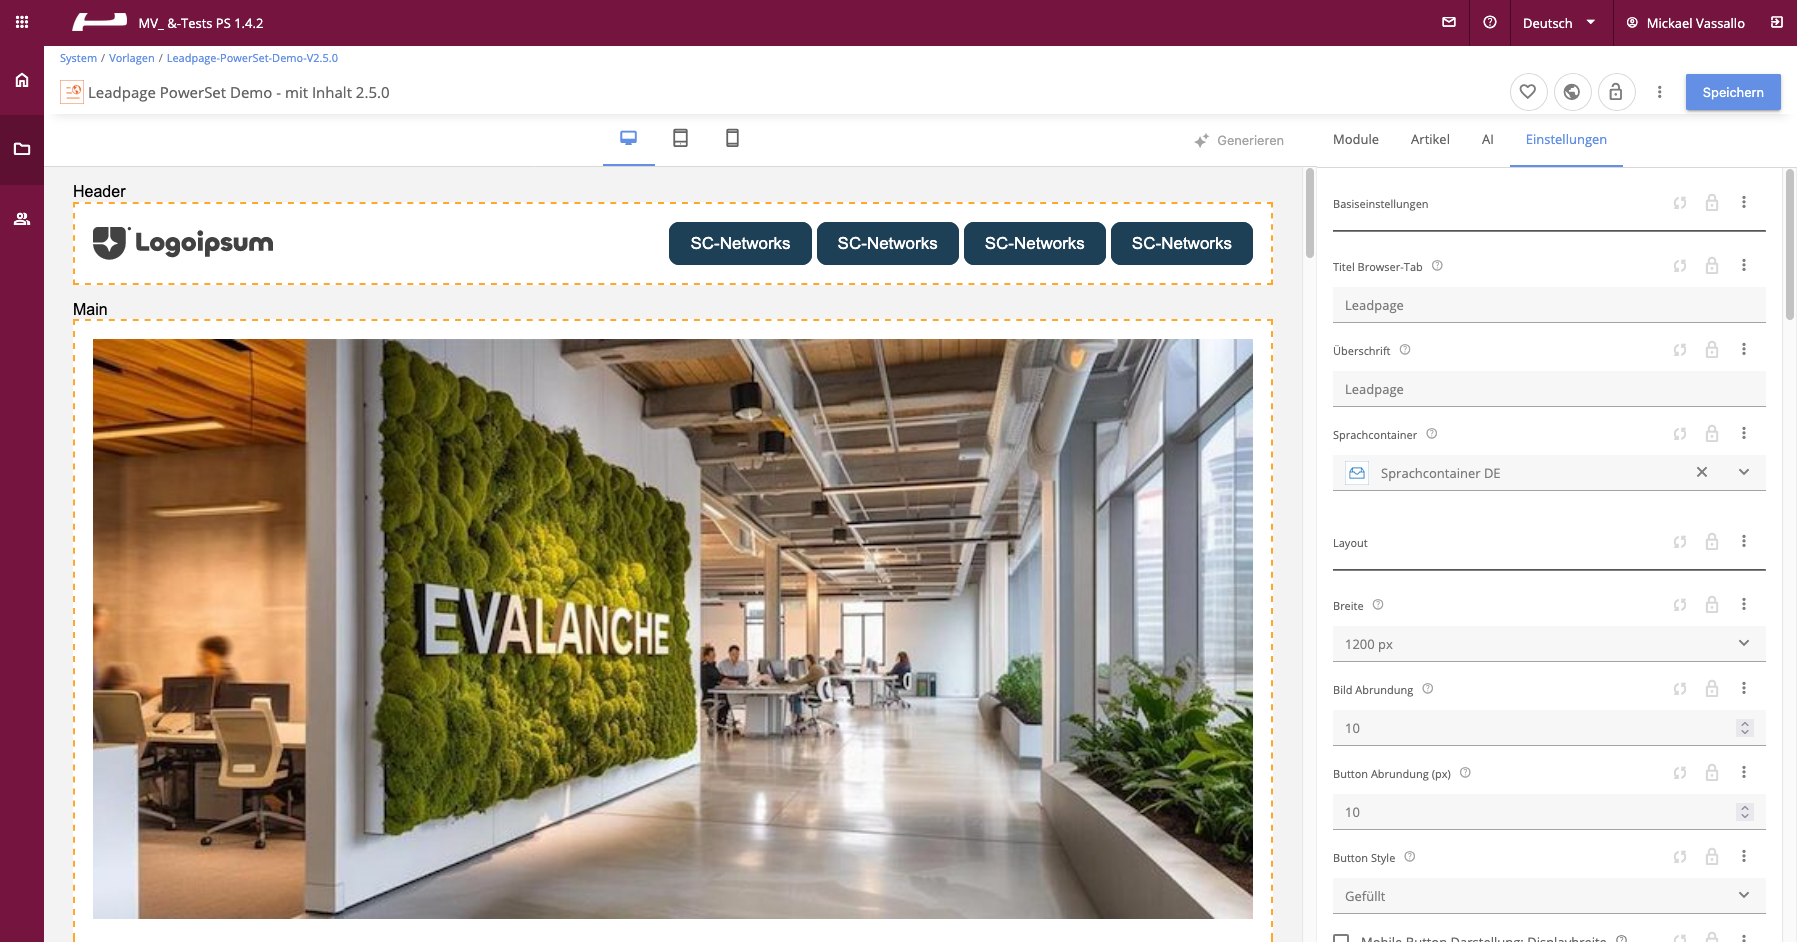Click the Überschrift input field
Screen dimensions: 1797x942
(1548, 389)
